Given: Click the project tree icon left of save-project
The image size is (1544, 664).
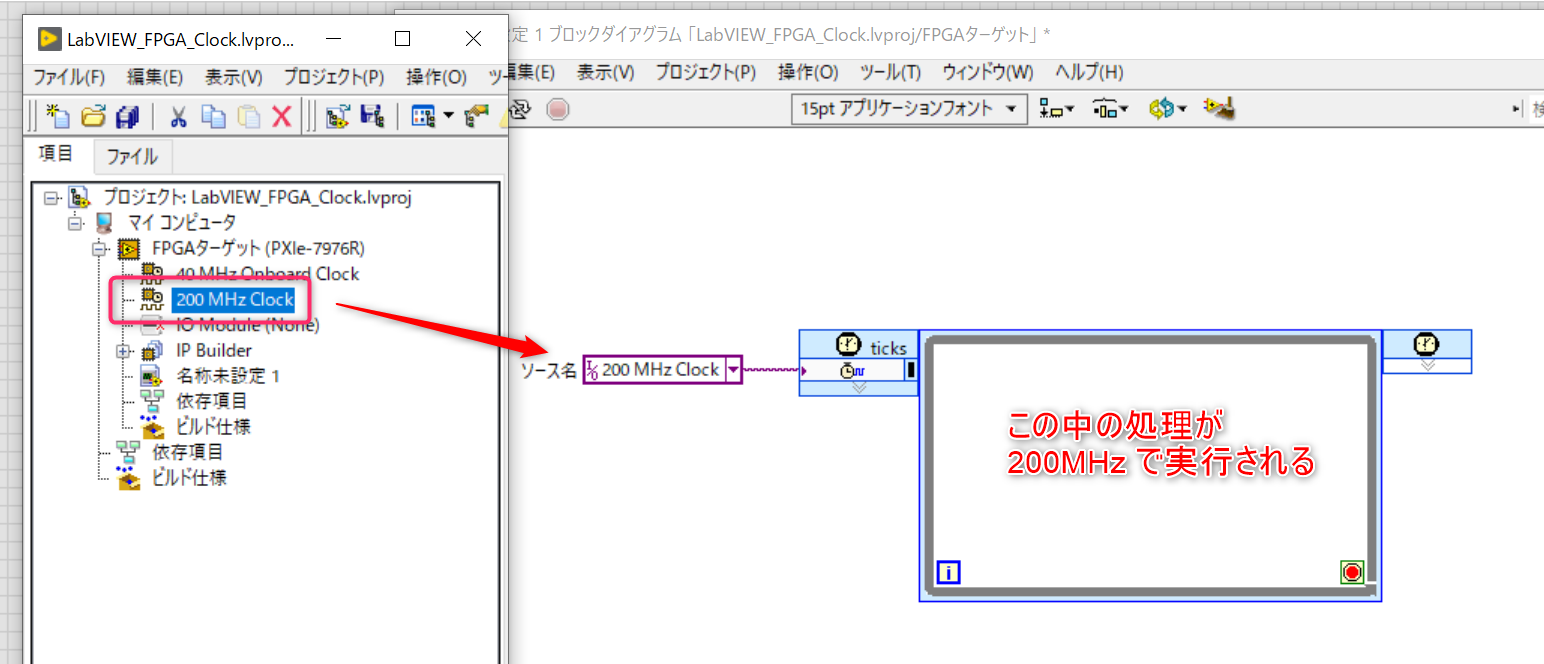Looking at the screenshot, I should pos(337,116).
